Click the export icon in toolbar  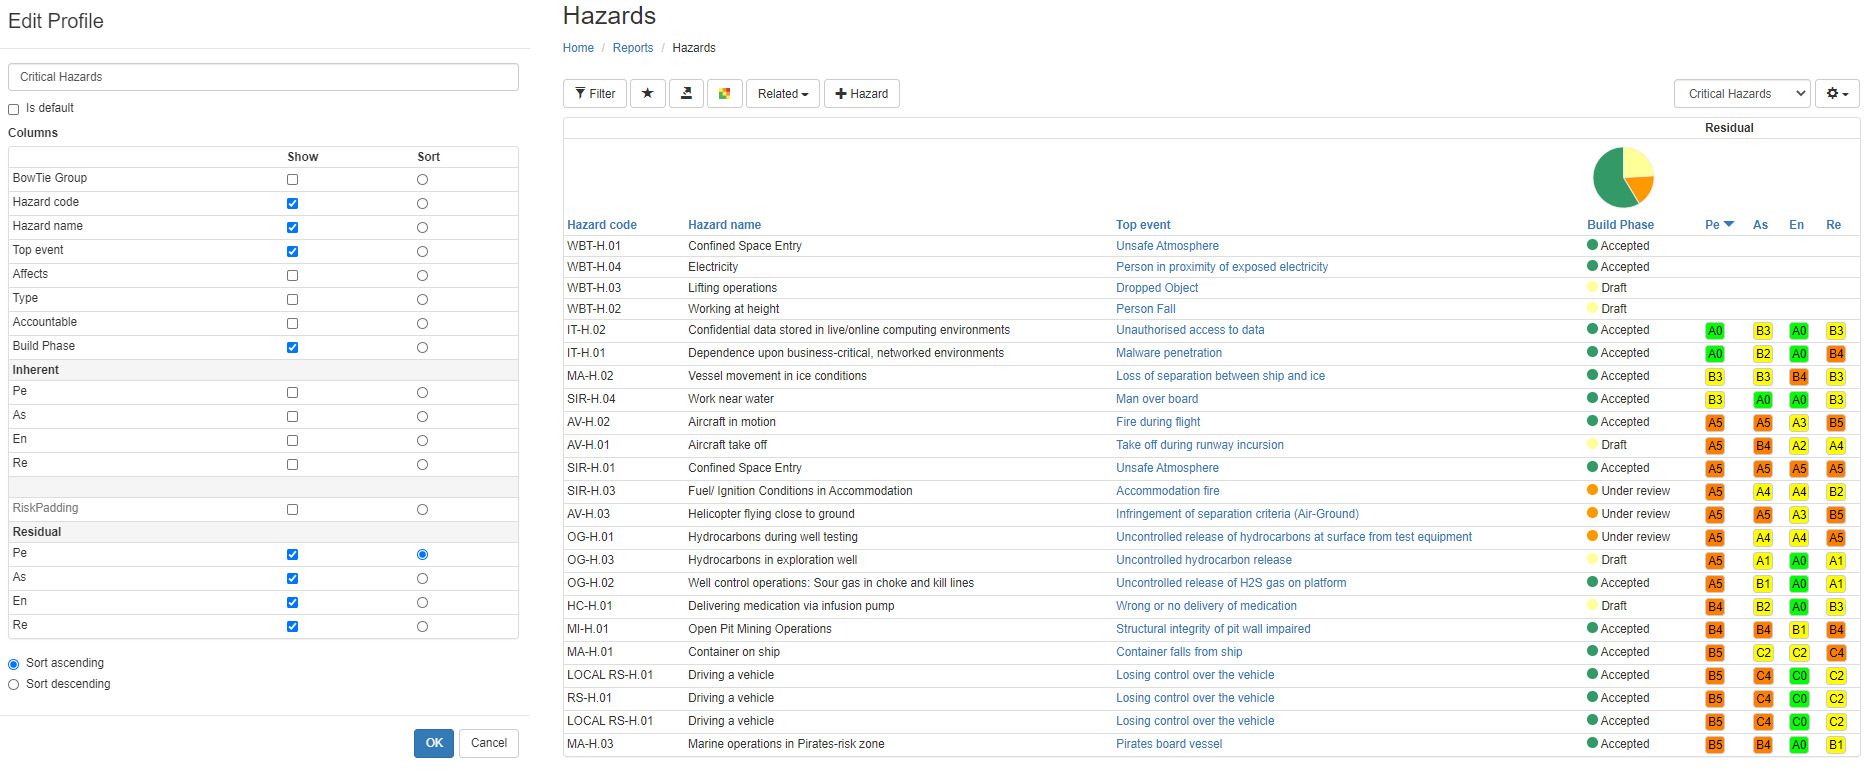pos(686,94)
